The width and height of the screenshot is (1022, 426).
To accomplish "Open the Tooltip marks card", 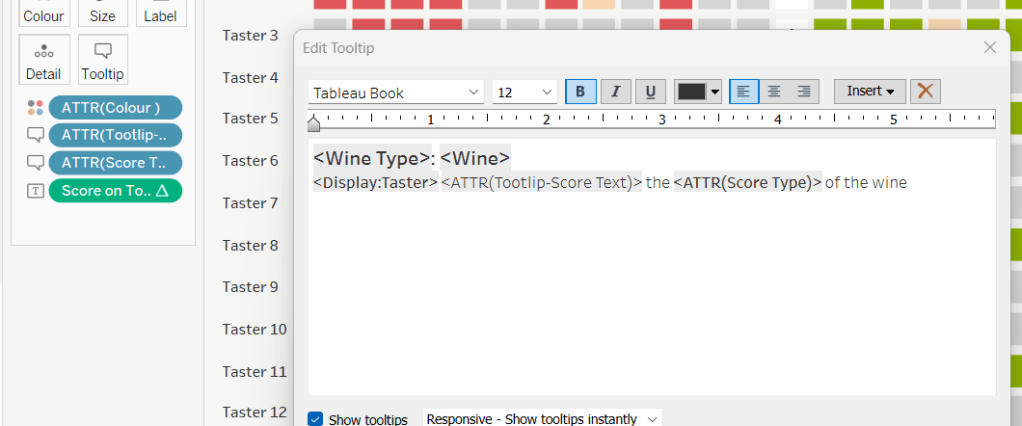I will coord(103,60).
